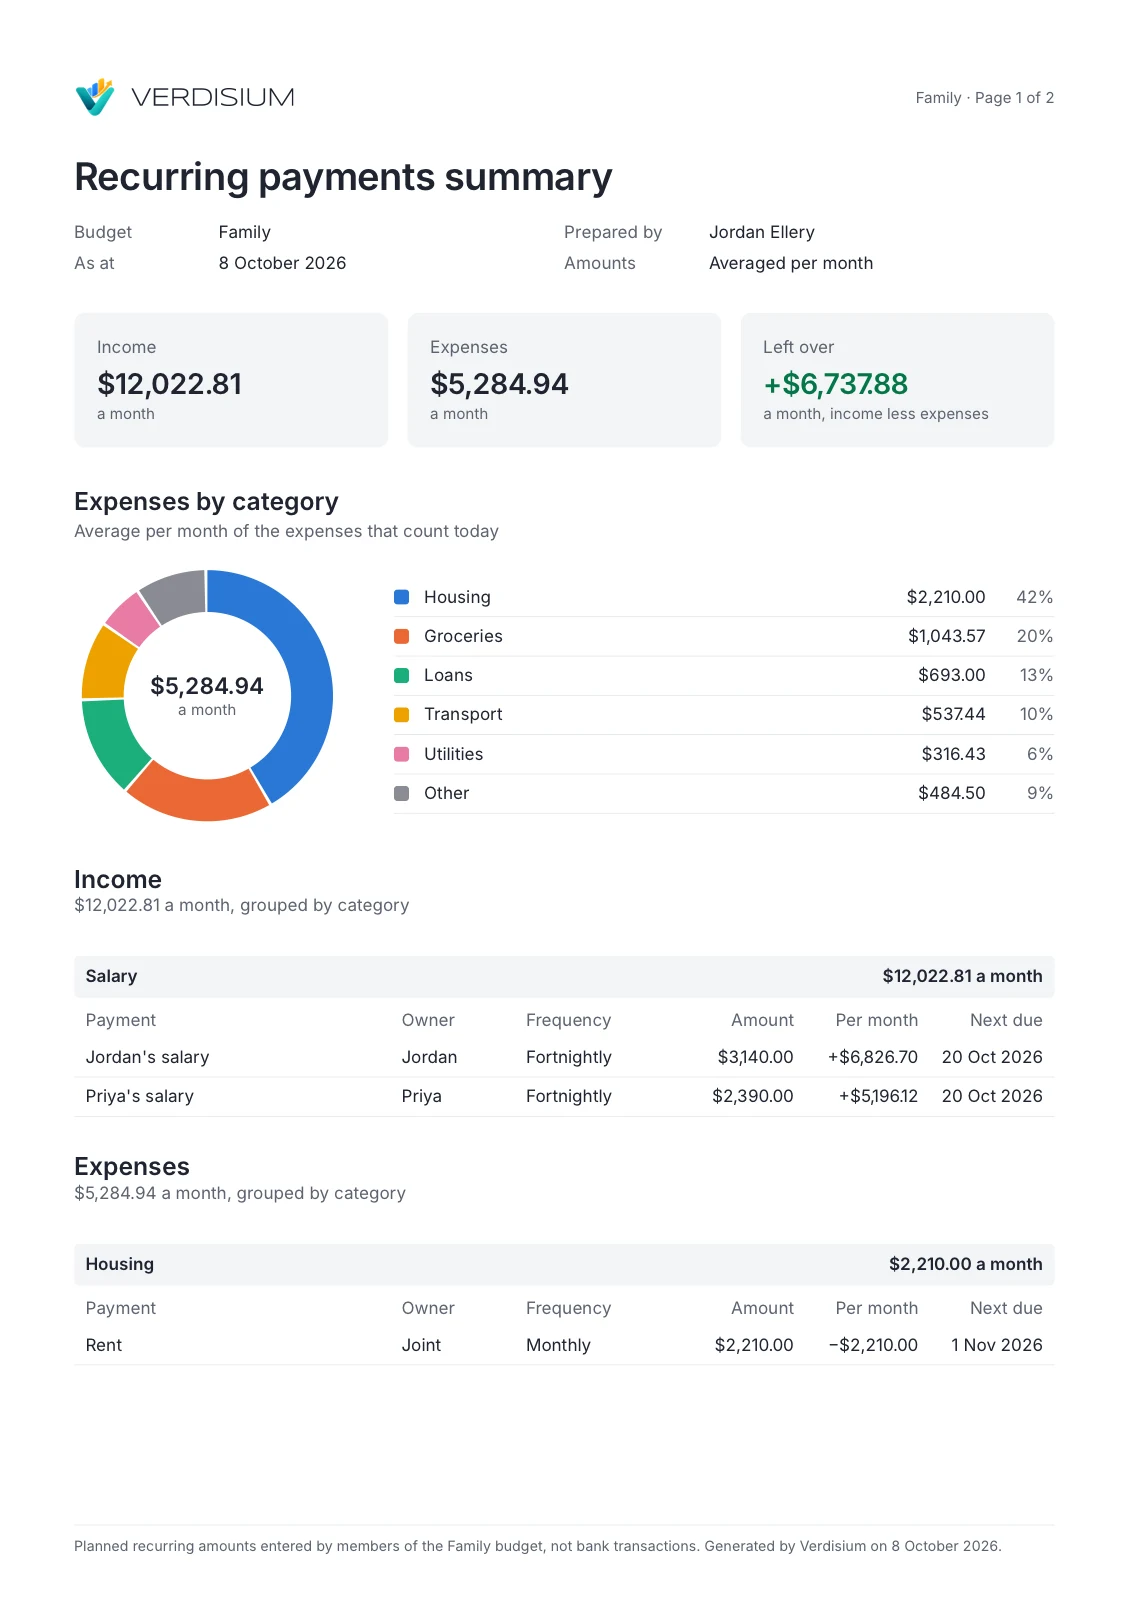This screenshot has height=1600, width=1131.
Task: Click the Income card value $12,022.81
Action: point(169,384)
